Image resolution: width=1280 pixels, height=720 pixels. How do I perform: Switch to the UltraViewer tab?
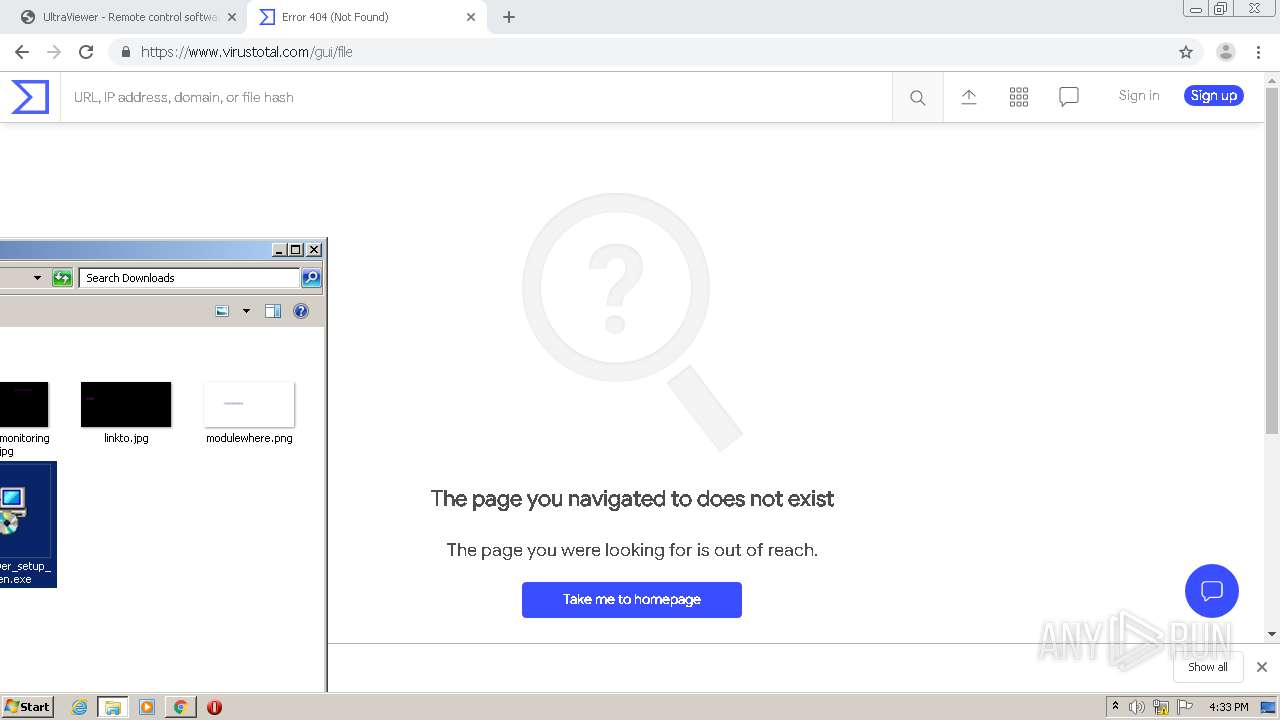pos(128,17)
